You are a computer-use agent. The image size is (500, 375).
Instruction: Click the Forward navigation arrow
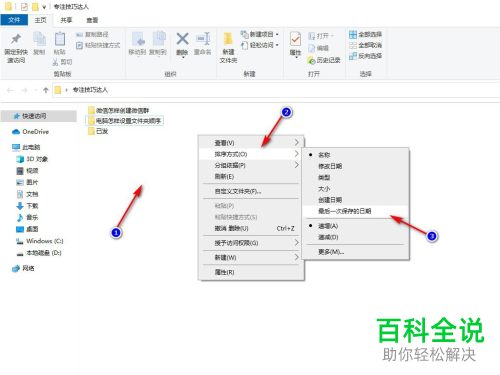24,90
